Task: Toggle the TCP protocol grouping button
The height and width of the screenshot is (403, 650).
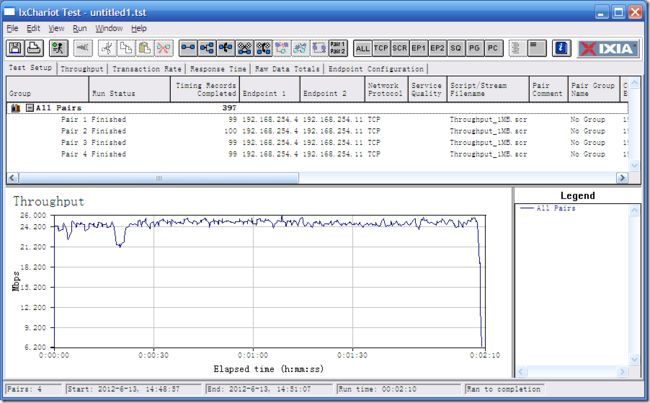Action: [x=381, y=48]
